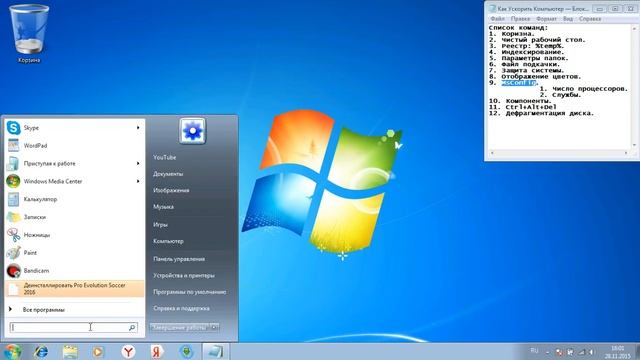This screenshot has width=640, height=360.
Task: Open the Вид menu in Notepad
Action: [568, 19]
